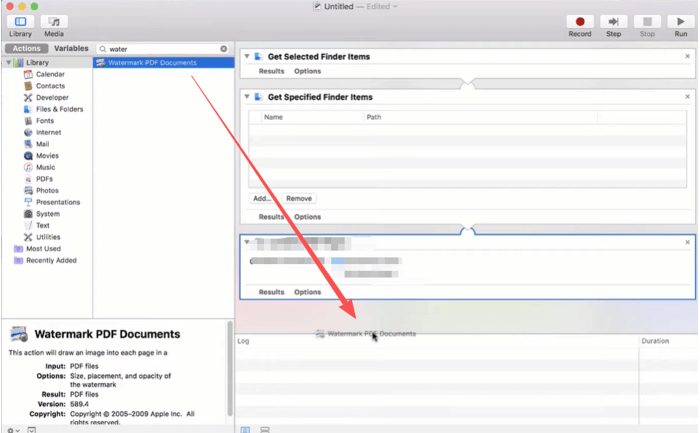Viewport: 700px width, 433px height.
Task: Click the Untitled document proxy icon
Action: (317, 6)
